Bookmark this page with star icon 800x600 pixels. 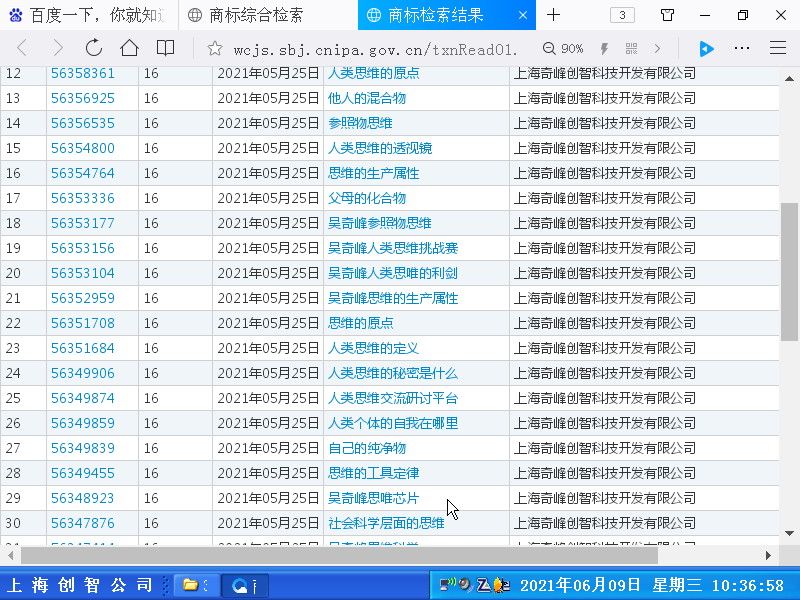coord(213,49)
